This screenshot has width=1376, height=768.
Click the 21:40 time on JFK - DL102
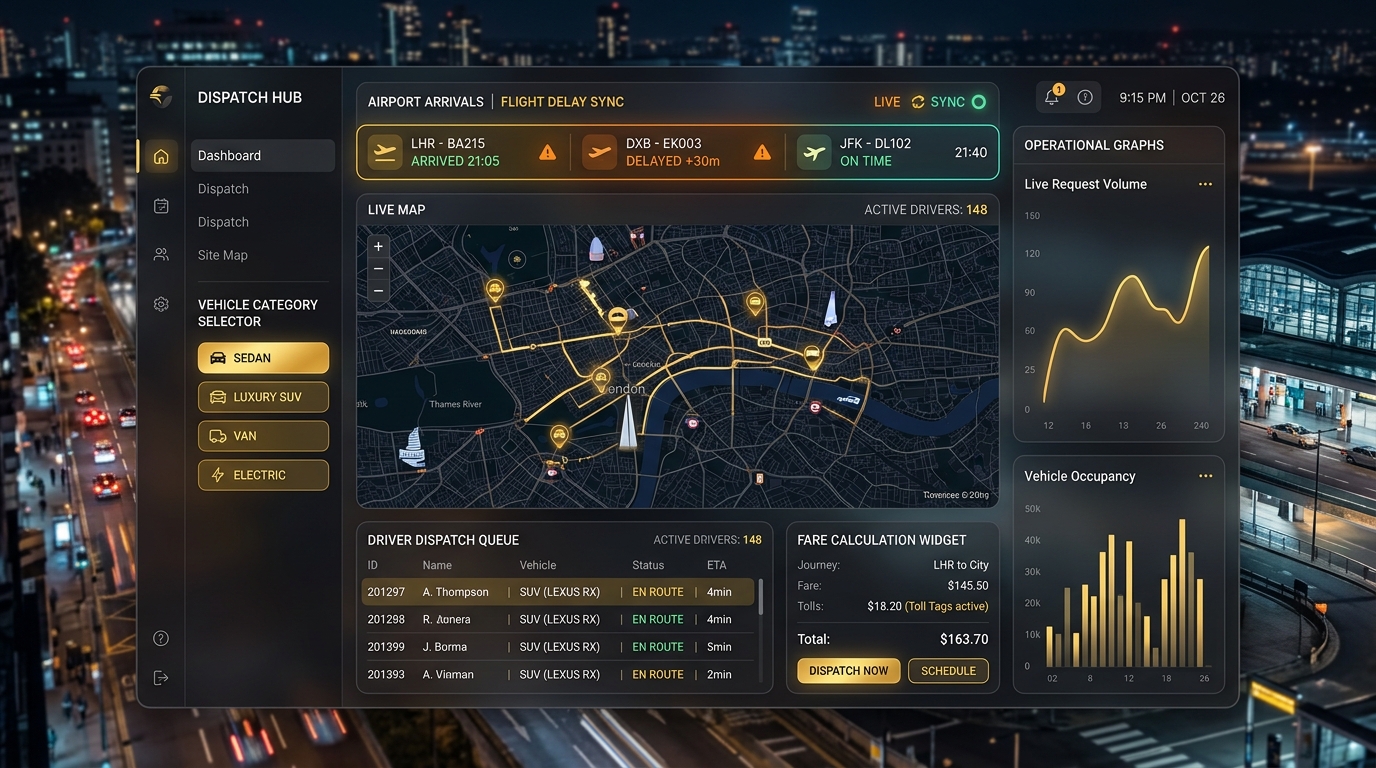971,153
